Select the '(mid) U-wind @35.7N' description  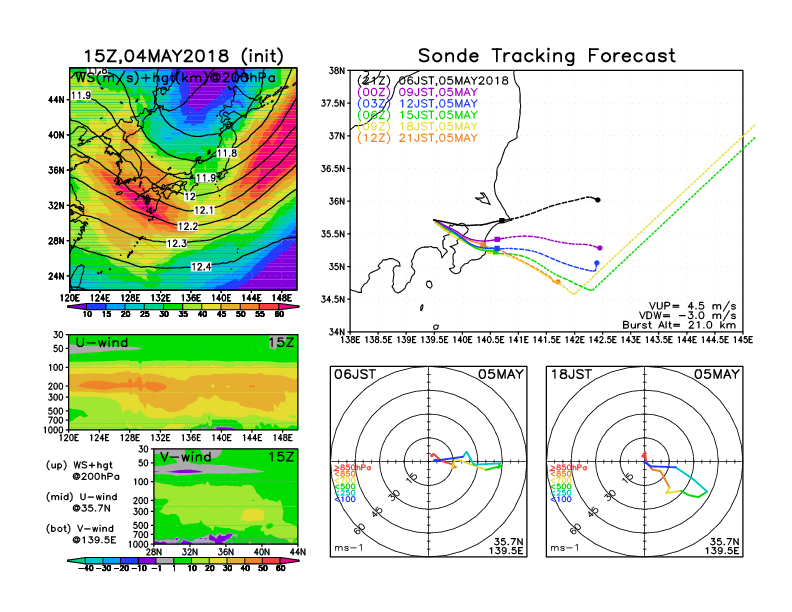point(81,502)
